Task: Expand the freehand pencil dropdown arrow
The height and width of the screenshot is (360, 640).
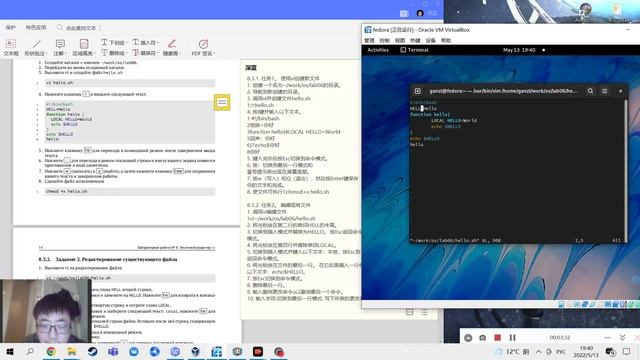Action: pyautogui.click(x=180, y=53)
